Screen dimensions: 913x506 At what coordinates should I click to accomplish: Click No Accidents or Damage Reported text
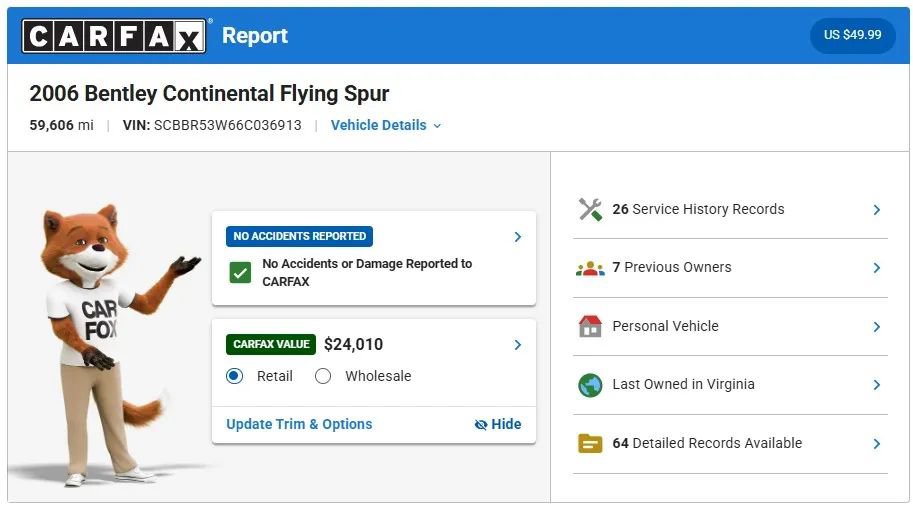[x=367, y=273]
